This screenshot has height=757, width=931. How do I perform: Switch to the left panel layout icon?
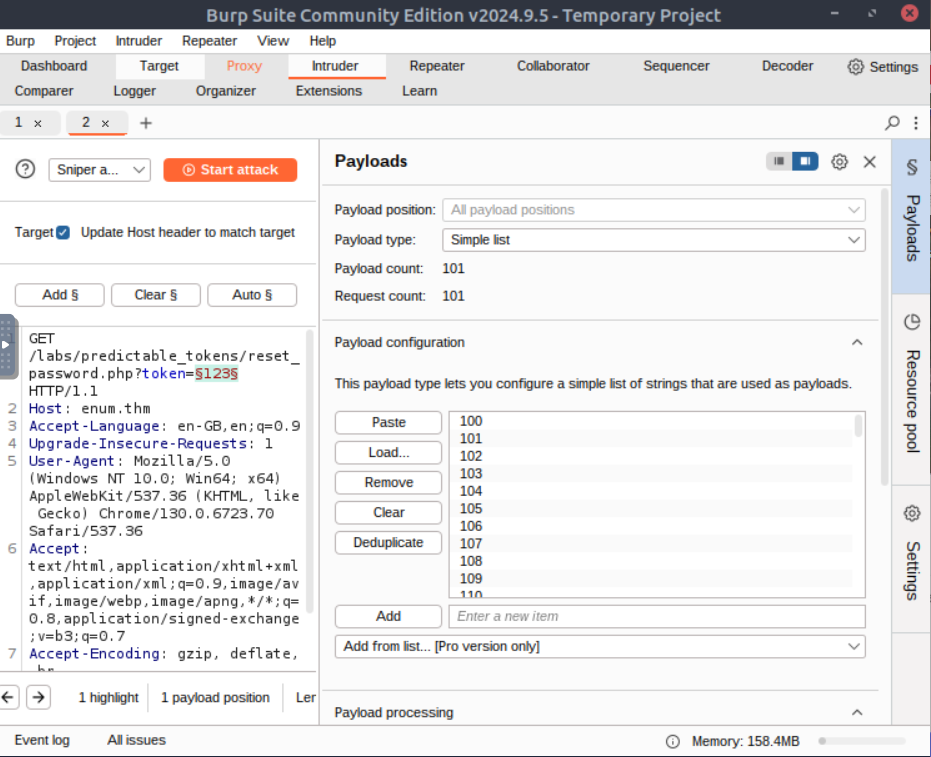(779, 161)
